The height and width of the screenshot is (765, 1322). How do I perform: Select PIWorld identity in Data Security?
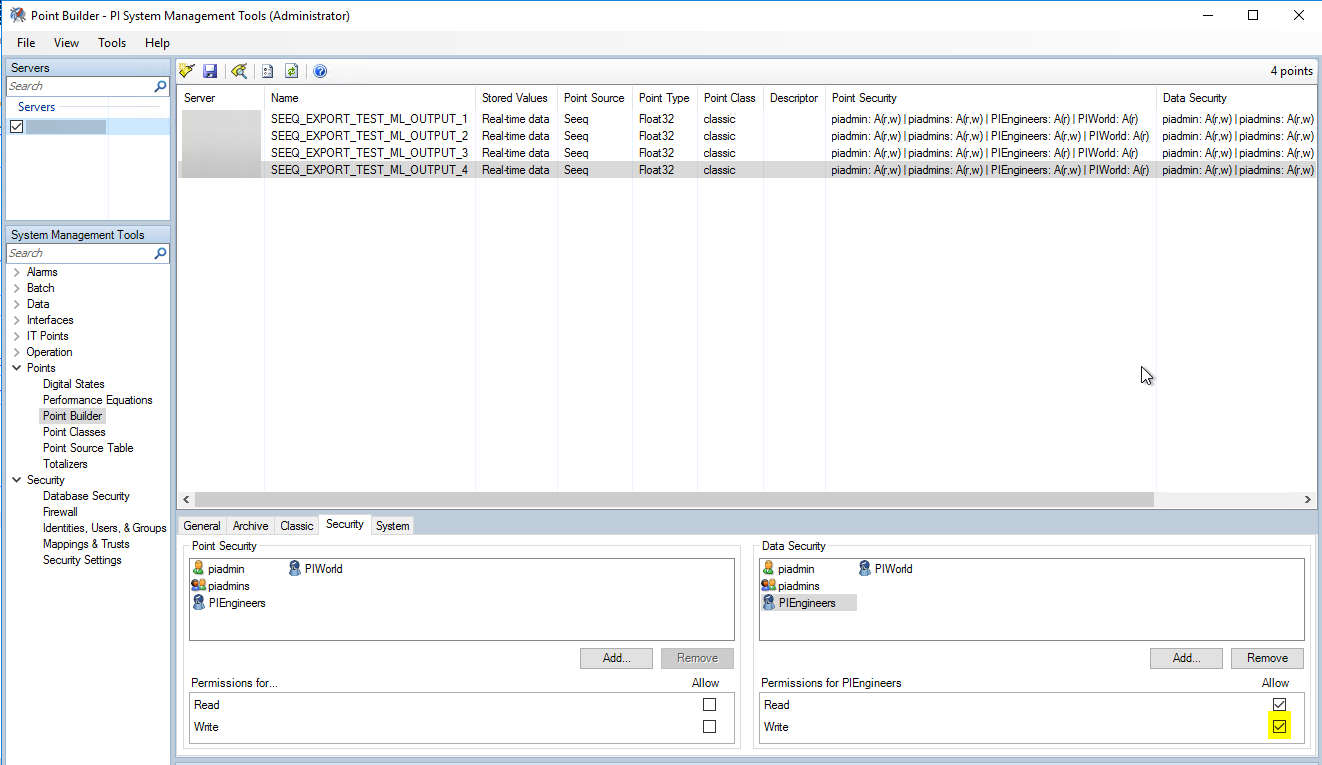tap(892, 569)
